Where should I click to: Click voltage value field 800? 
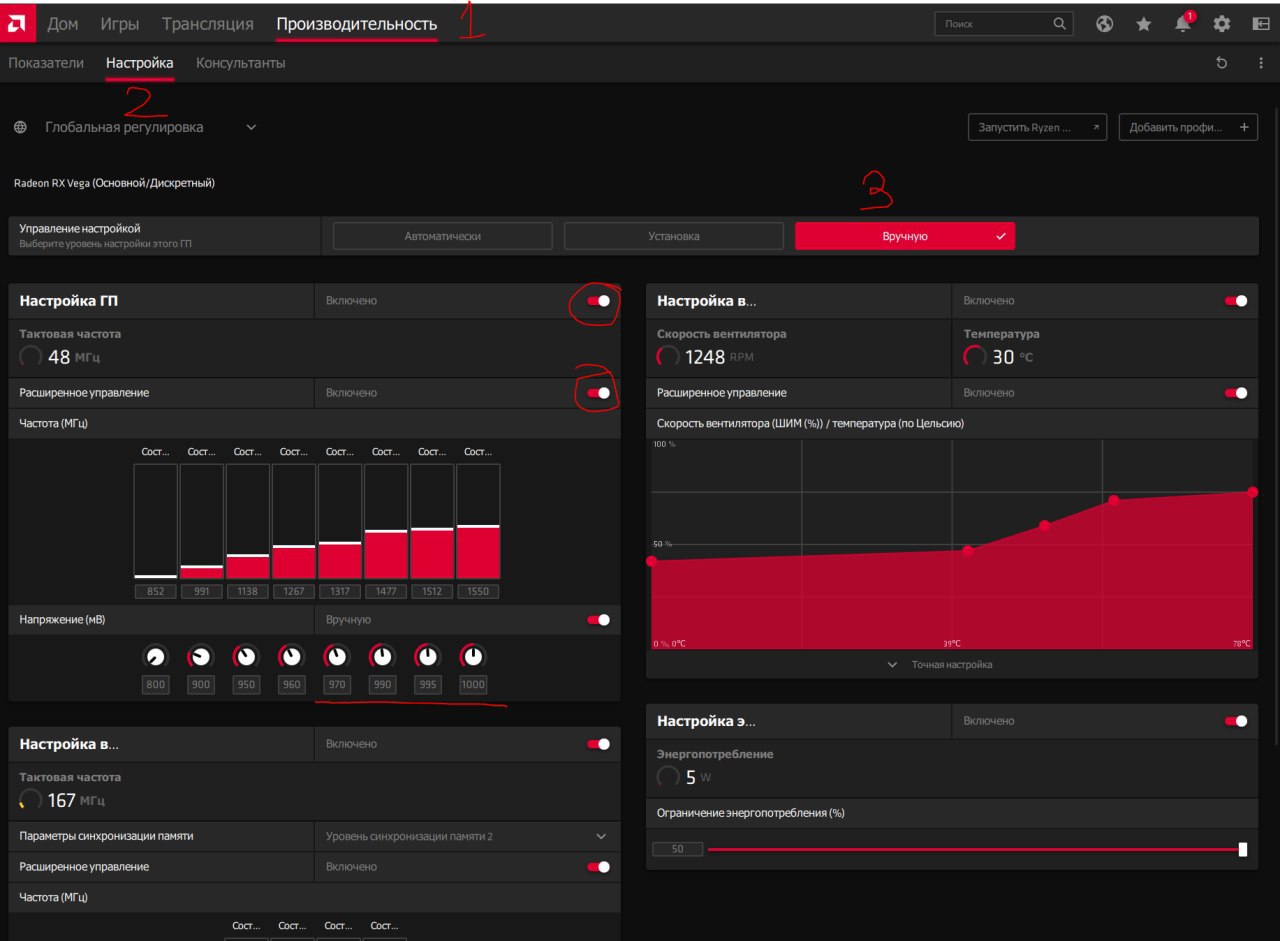coord(155,685)
